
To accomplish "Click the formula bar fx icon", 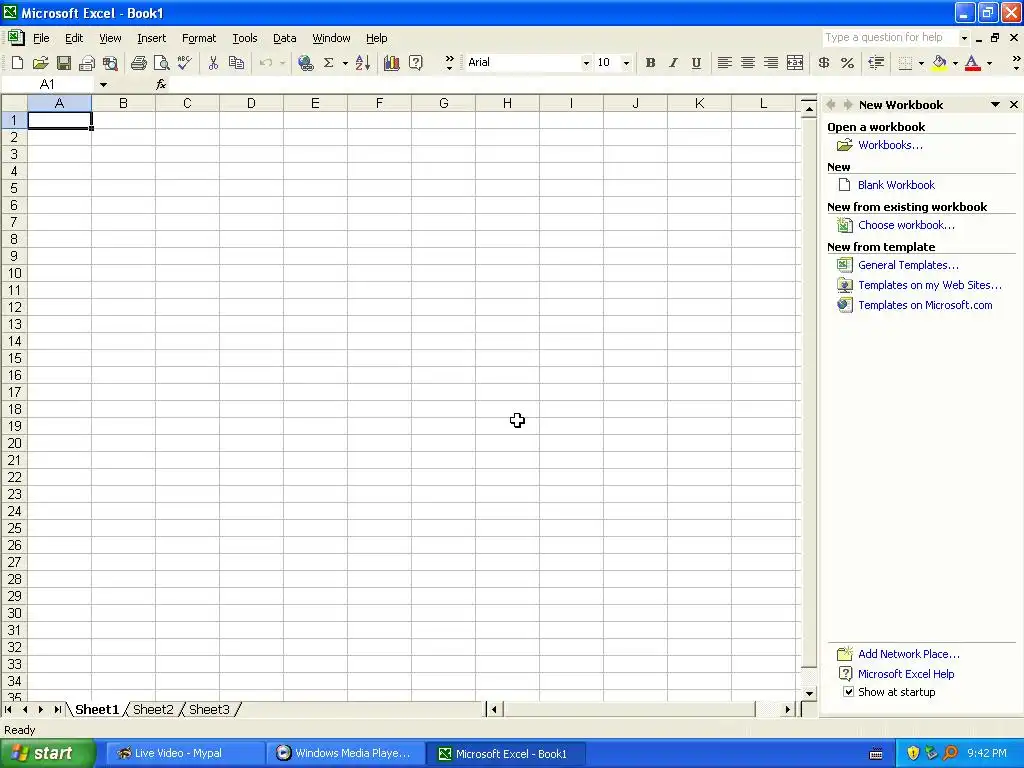I will [161, 84].
